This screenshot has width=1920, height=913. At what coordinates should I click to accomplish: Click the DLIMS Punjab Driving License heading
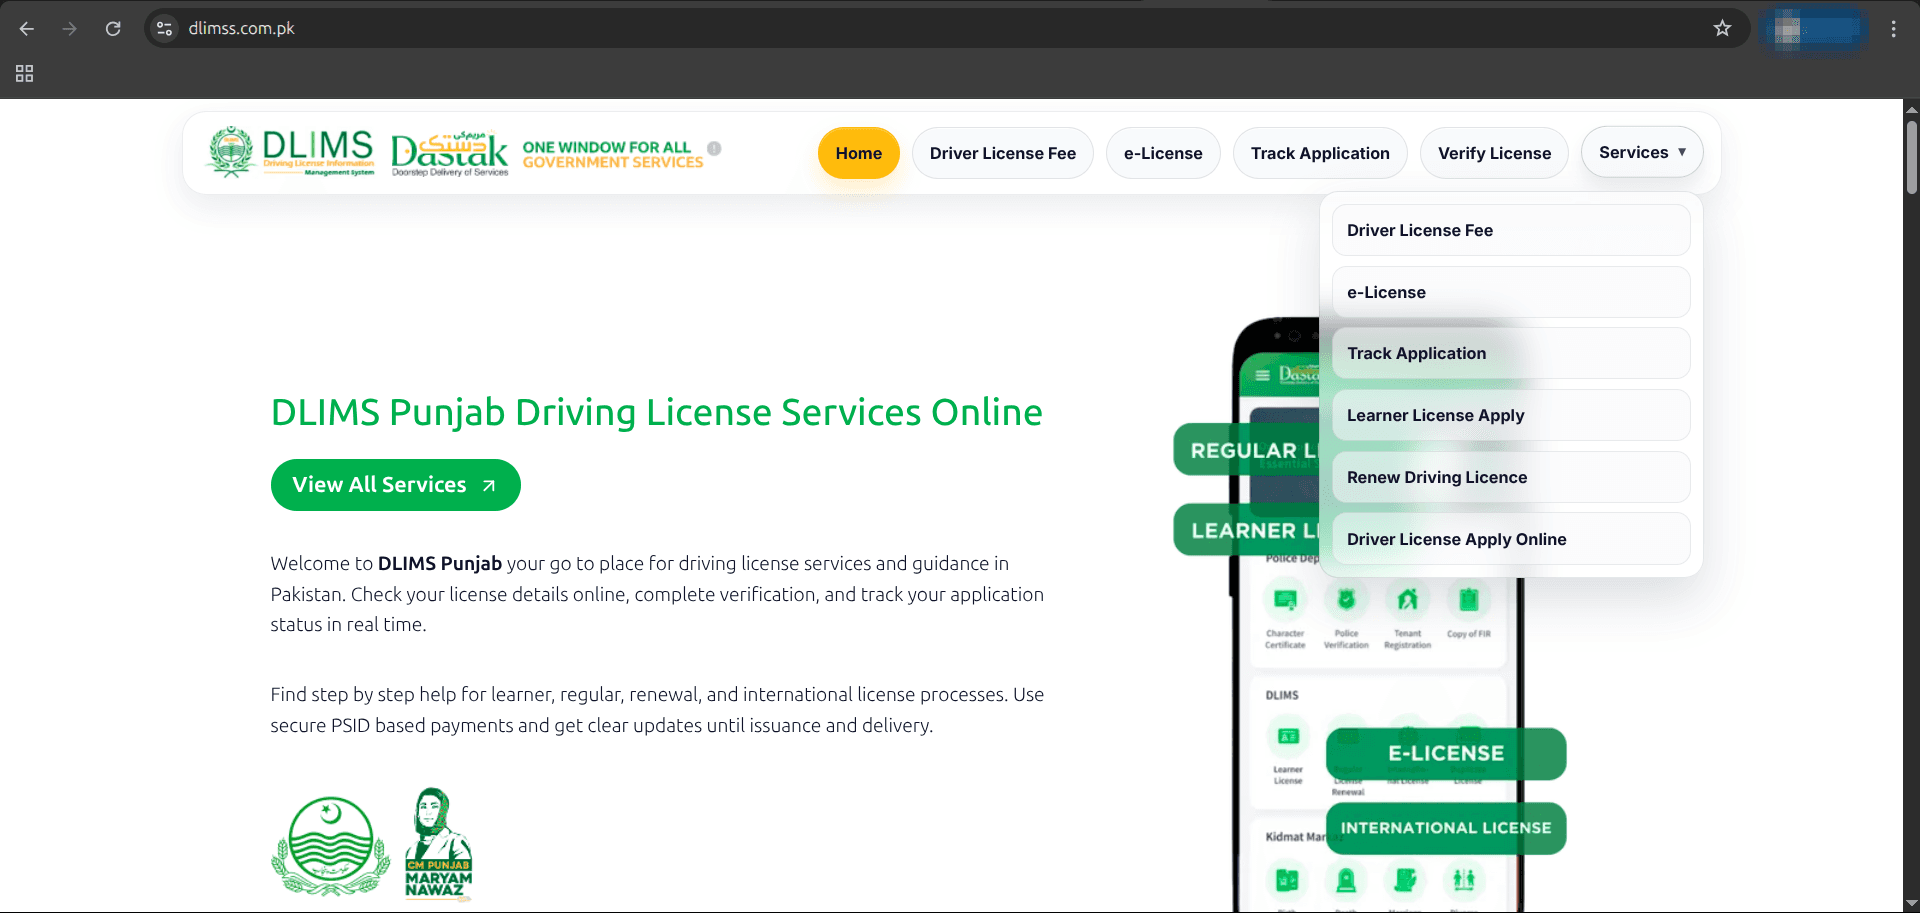(x=656, y=412)
